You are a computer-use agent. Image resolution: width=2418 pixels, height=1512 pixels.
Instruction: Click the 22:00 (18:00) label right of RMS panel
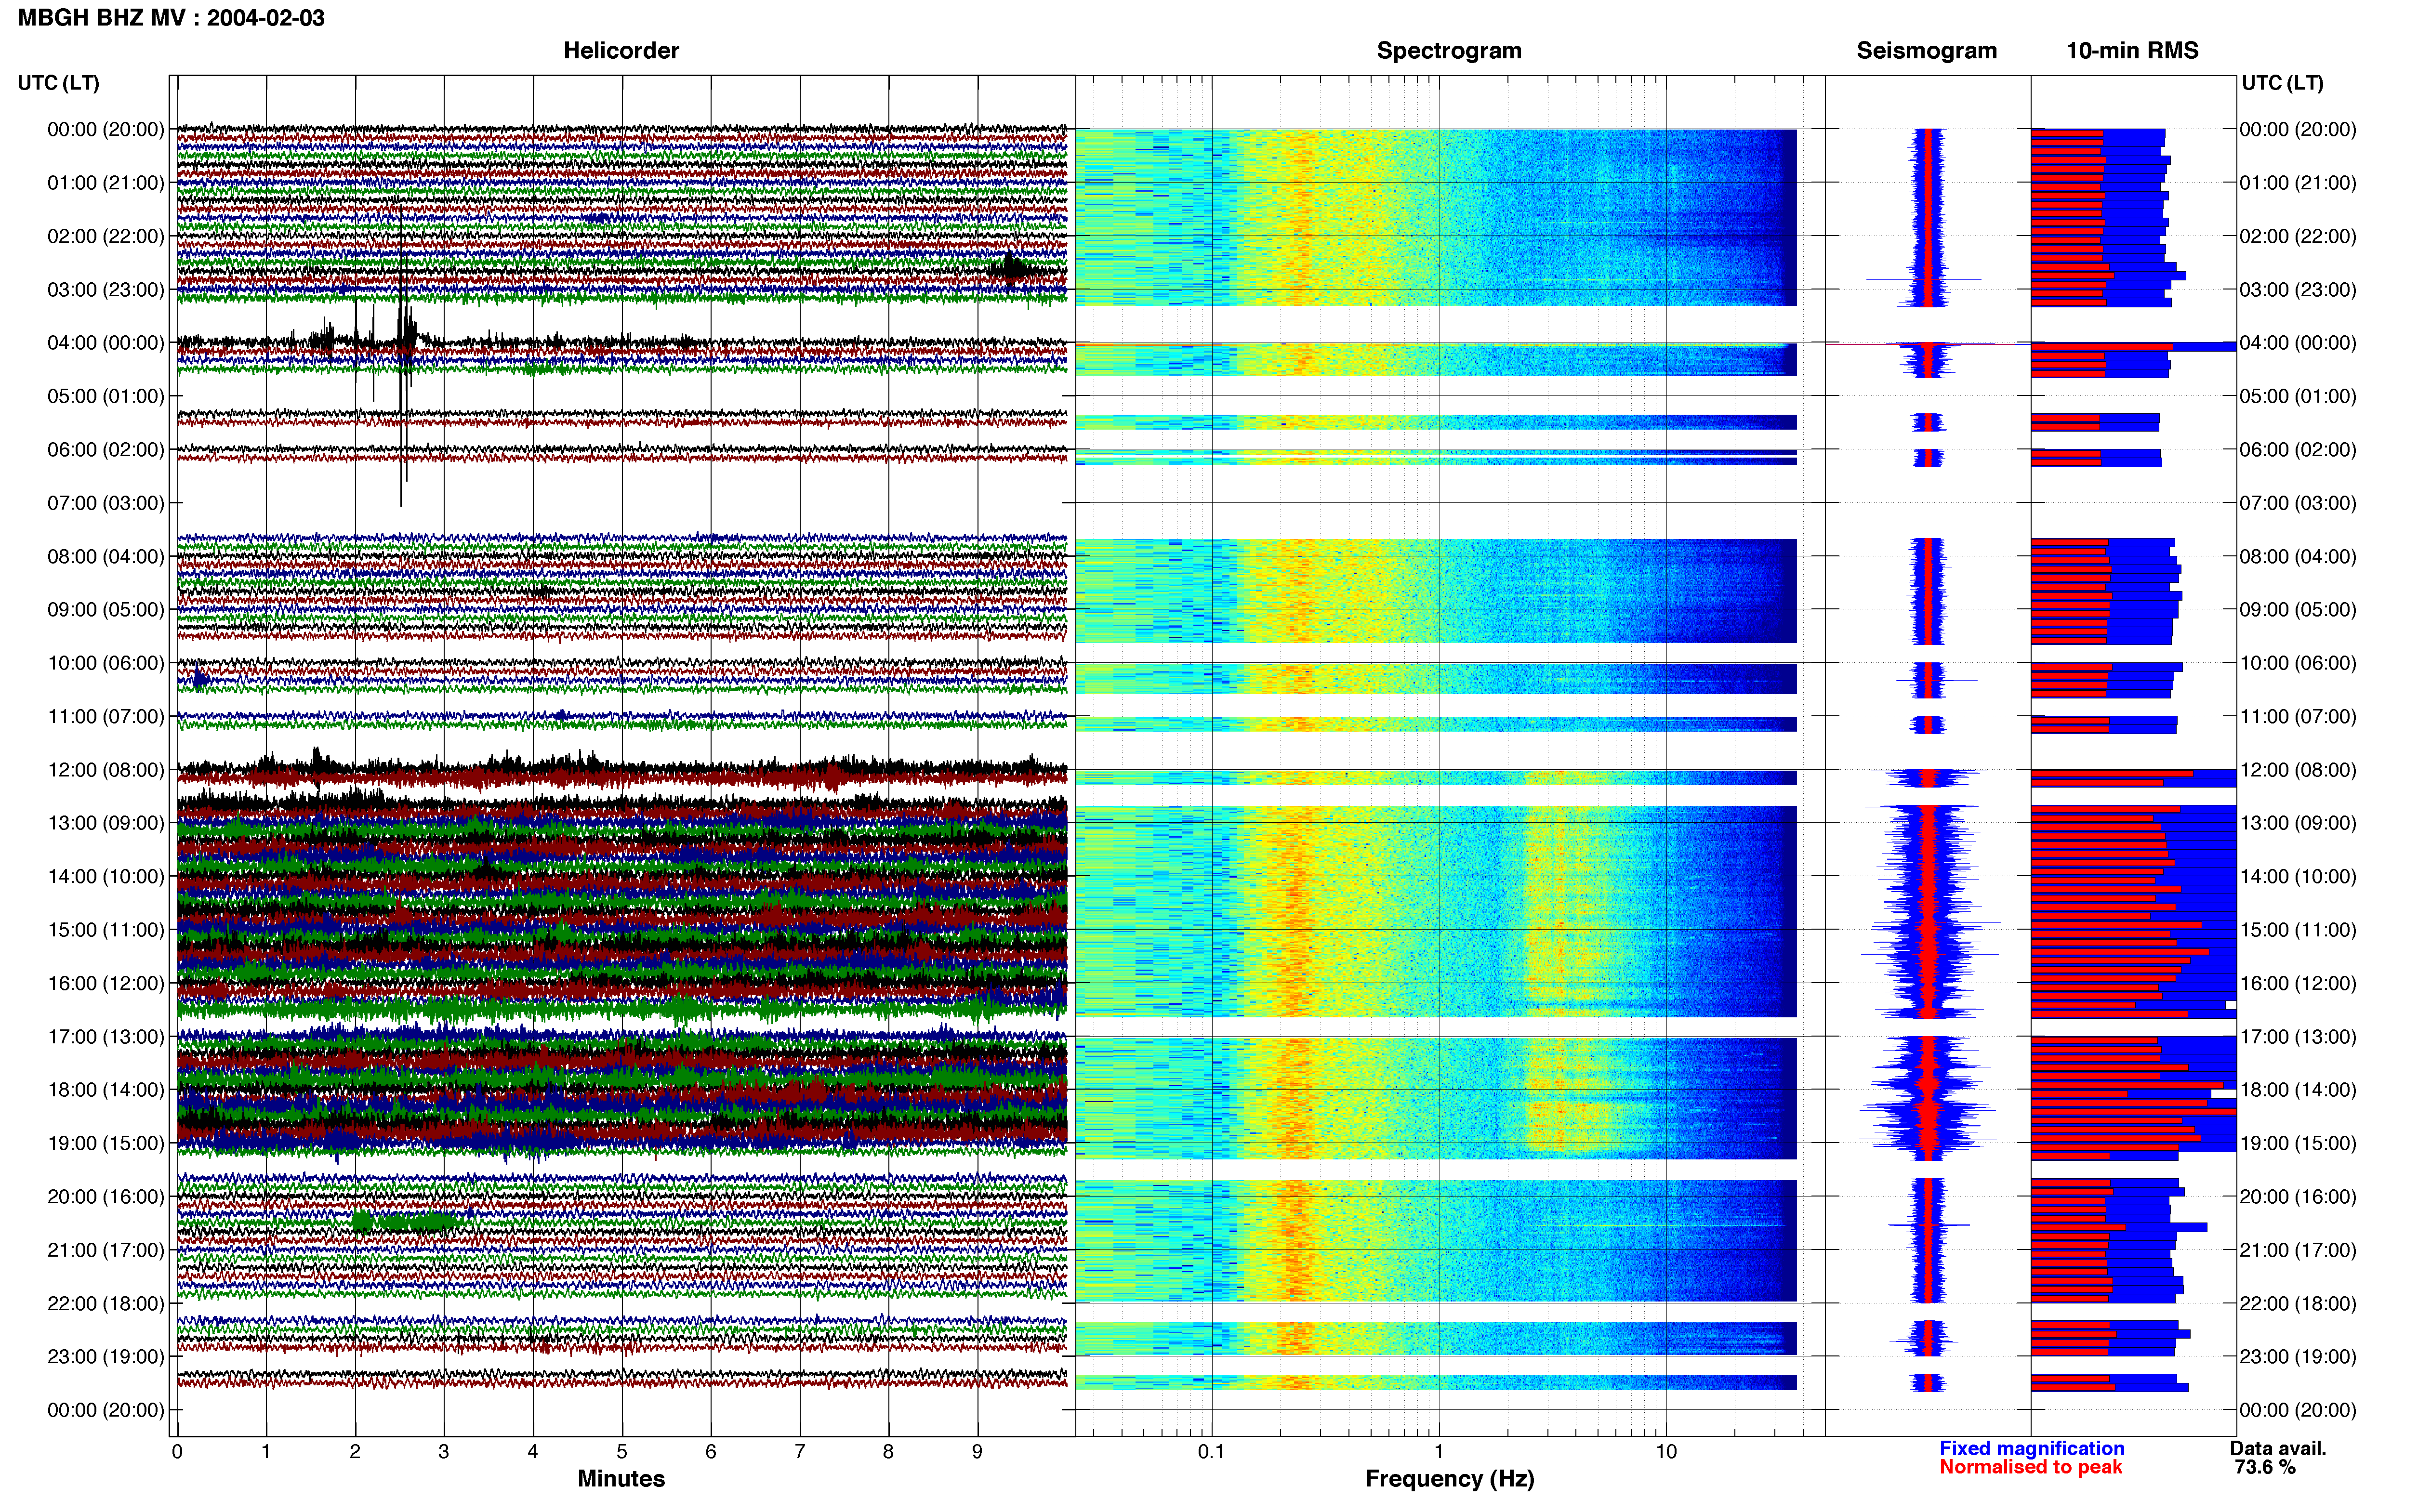pos(2298,1303)
